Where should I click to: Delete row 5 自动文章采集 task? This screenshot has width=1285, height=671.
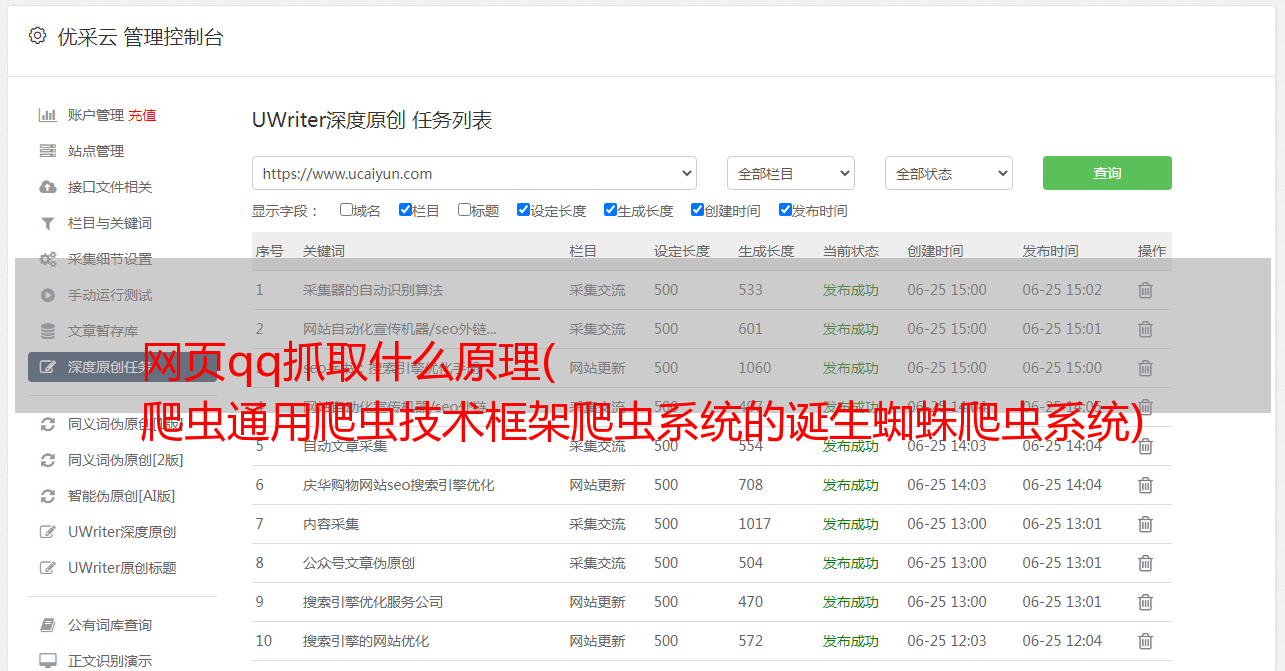pyautogui.click(x=1146, y=446)
